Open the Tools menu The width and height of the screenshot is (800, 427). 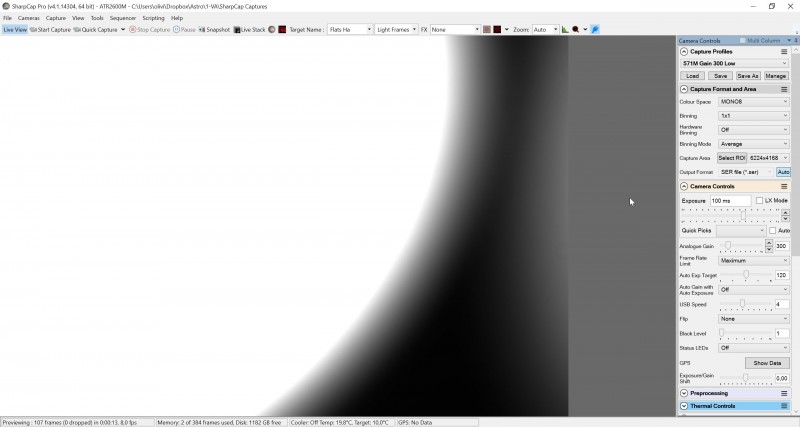[97, 18]
